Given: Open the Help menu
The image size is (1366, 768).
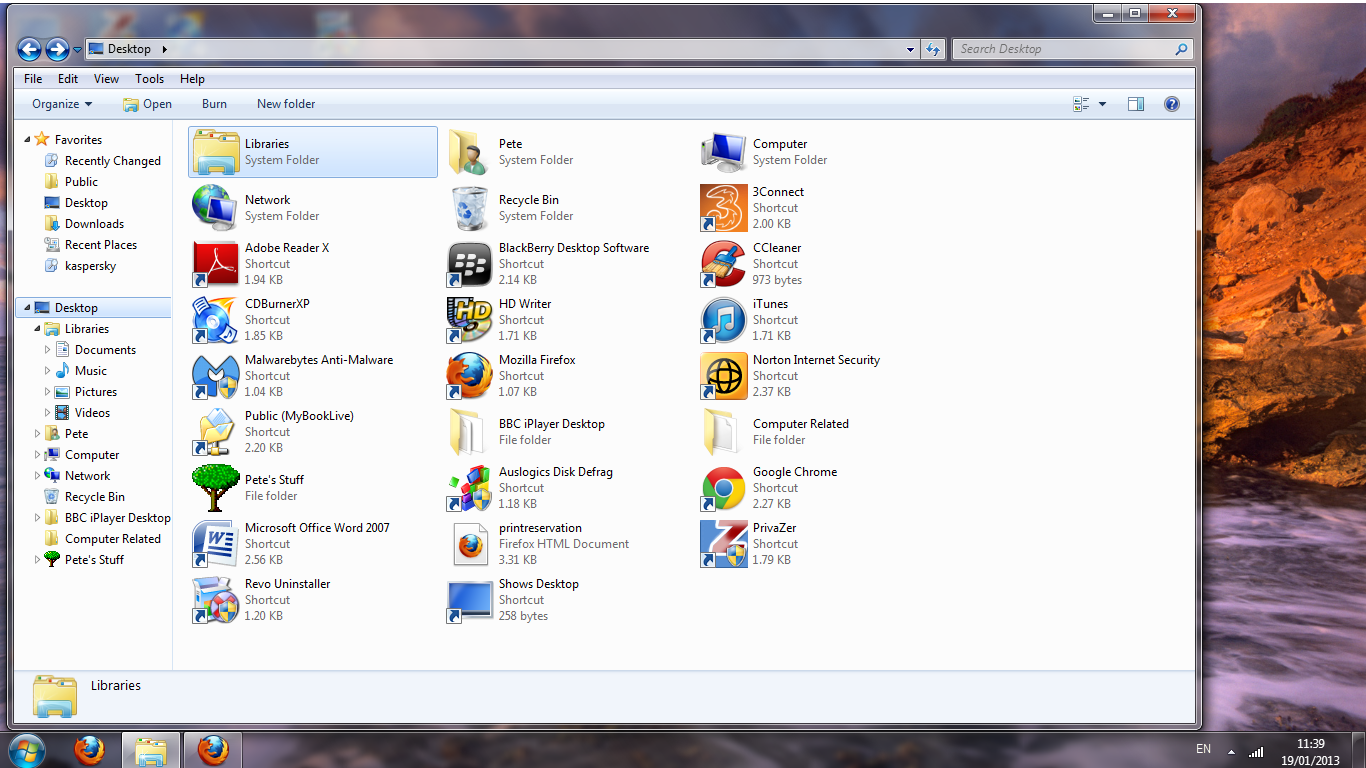Looking at the screenshot, I should pyautogui.click(x=192, y=79).
